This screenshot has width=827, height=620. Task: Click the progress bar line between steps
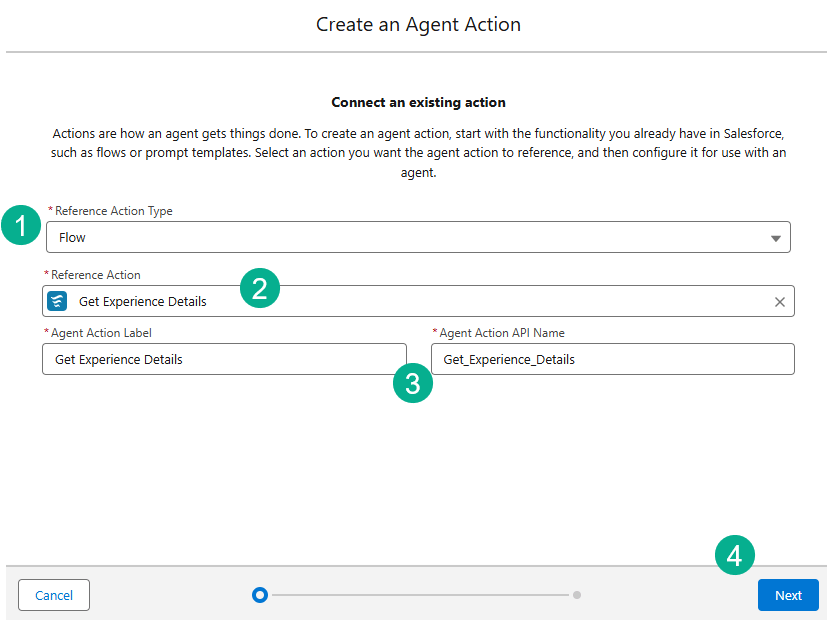[x=420, y=595]
